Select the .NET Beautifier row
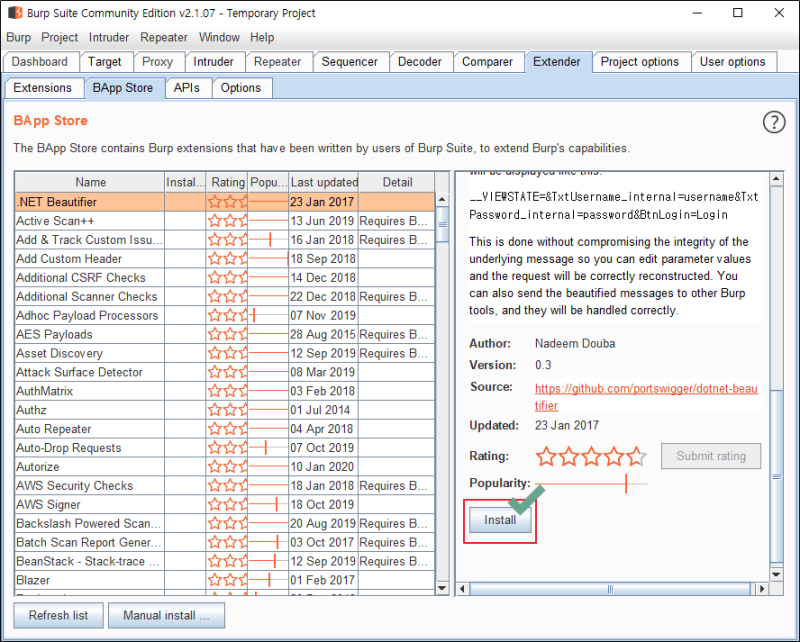Image resolution: width=800 pixels, height=642 pixels. pyautogui.click(x=224, y=202)
